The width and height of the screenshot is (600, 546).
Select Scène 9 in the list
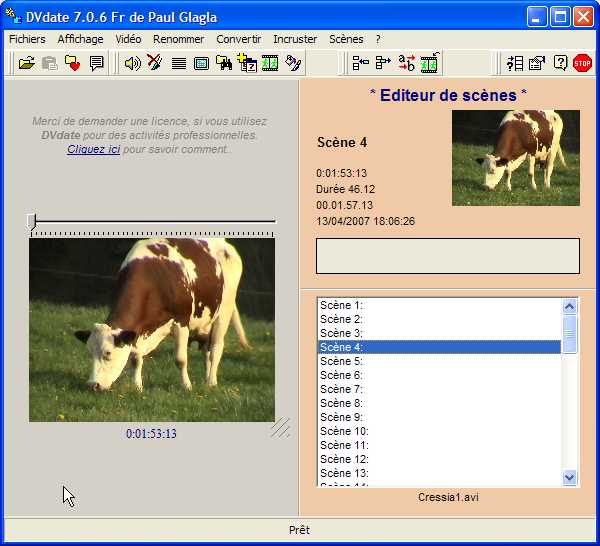click(439, 417)
